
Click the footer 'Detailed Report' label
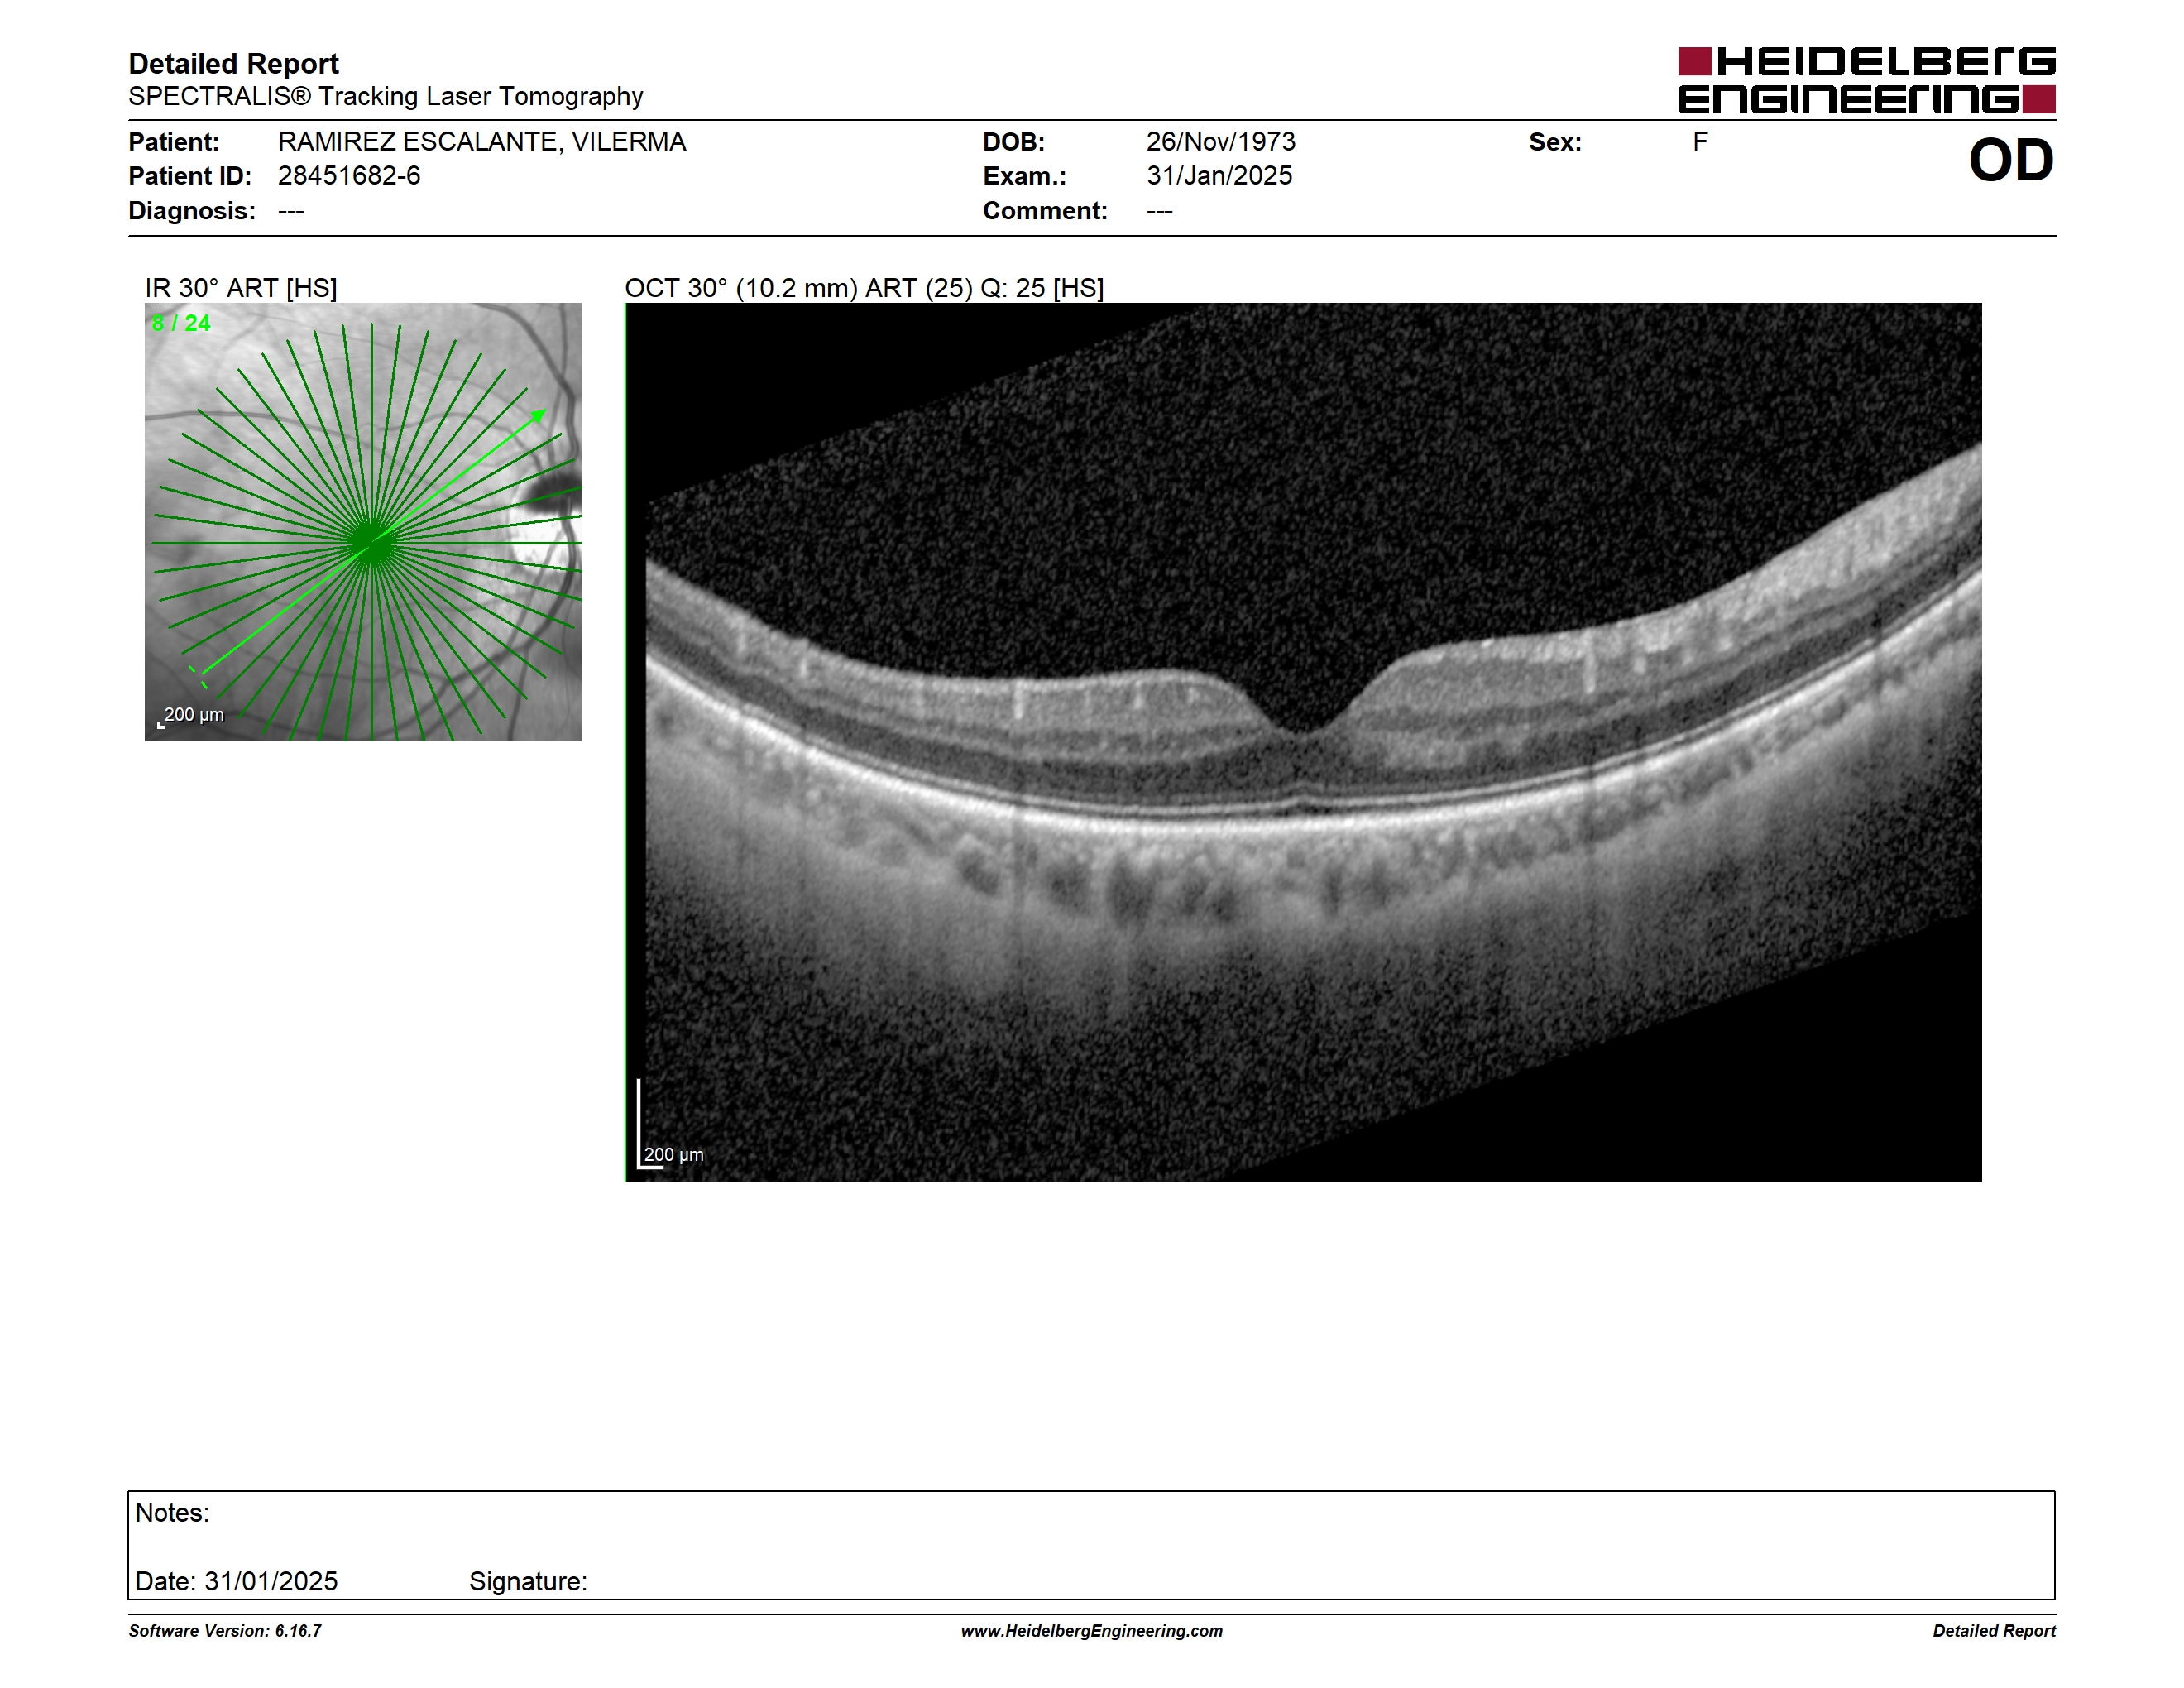1994,1631
